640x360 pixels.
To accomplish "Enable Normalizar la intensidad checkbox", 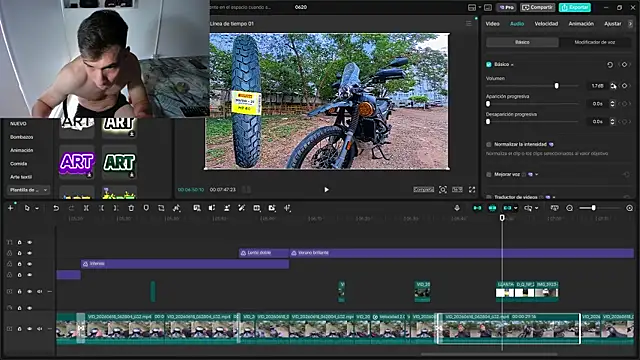I will [x=489, y=144].
